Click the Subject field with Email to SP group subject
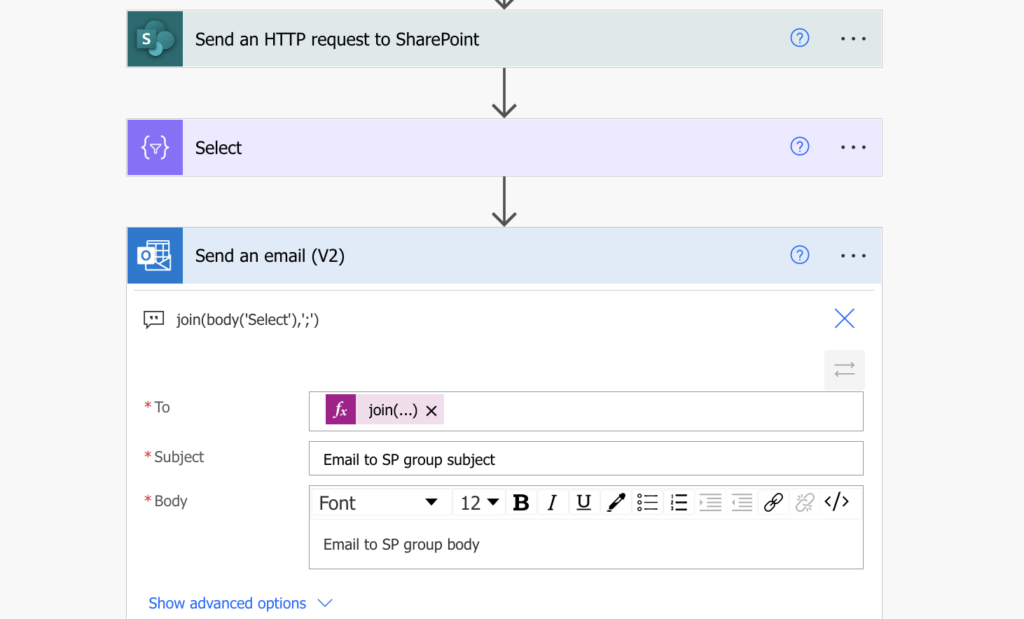 coord(586,459)
